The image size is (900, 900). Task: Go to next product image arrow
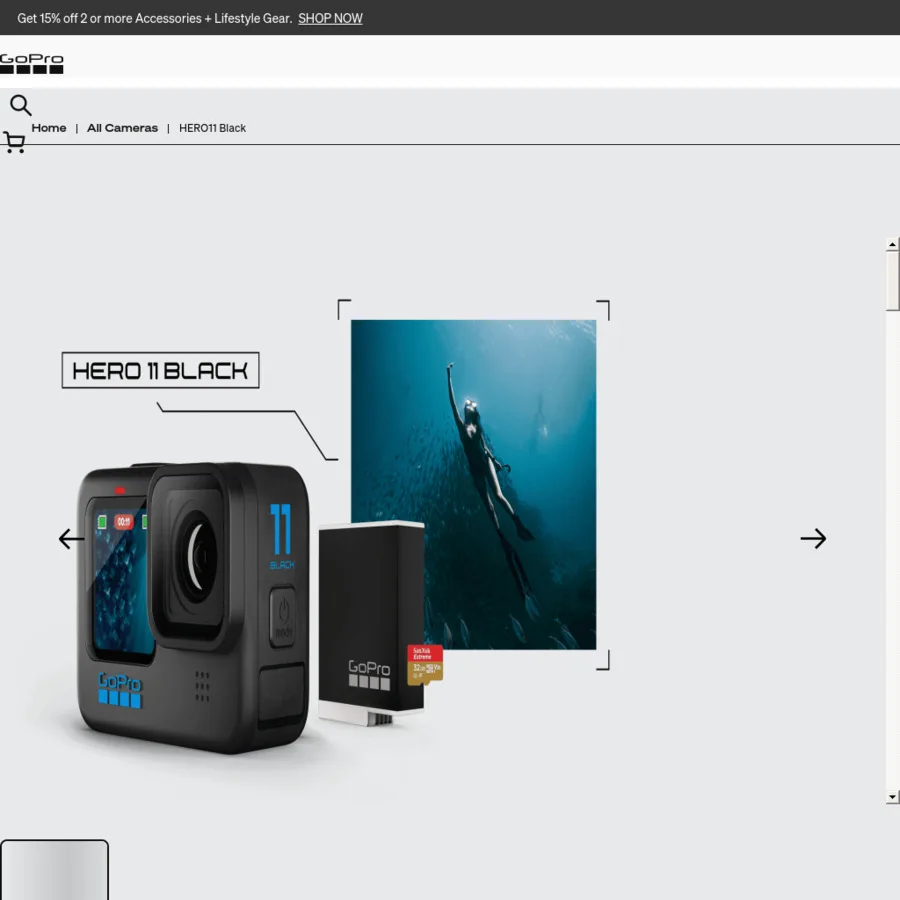tap(813, 538)
